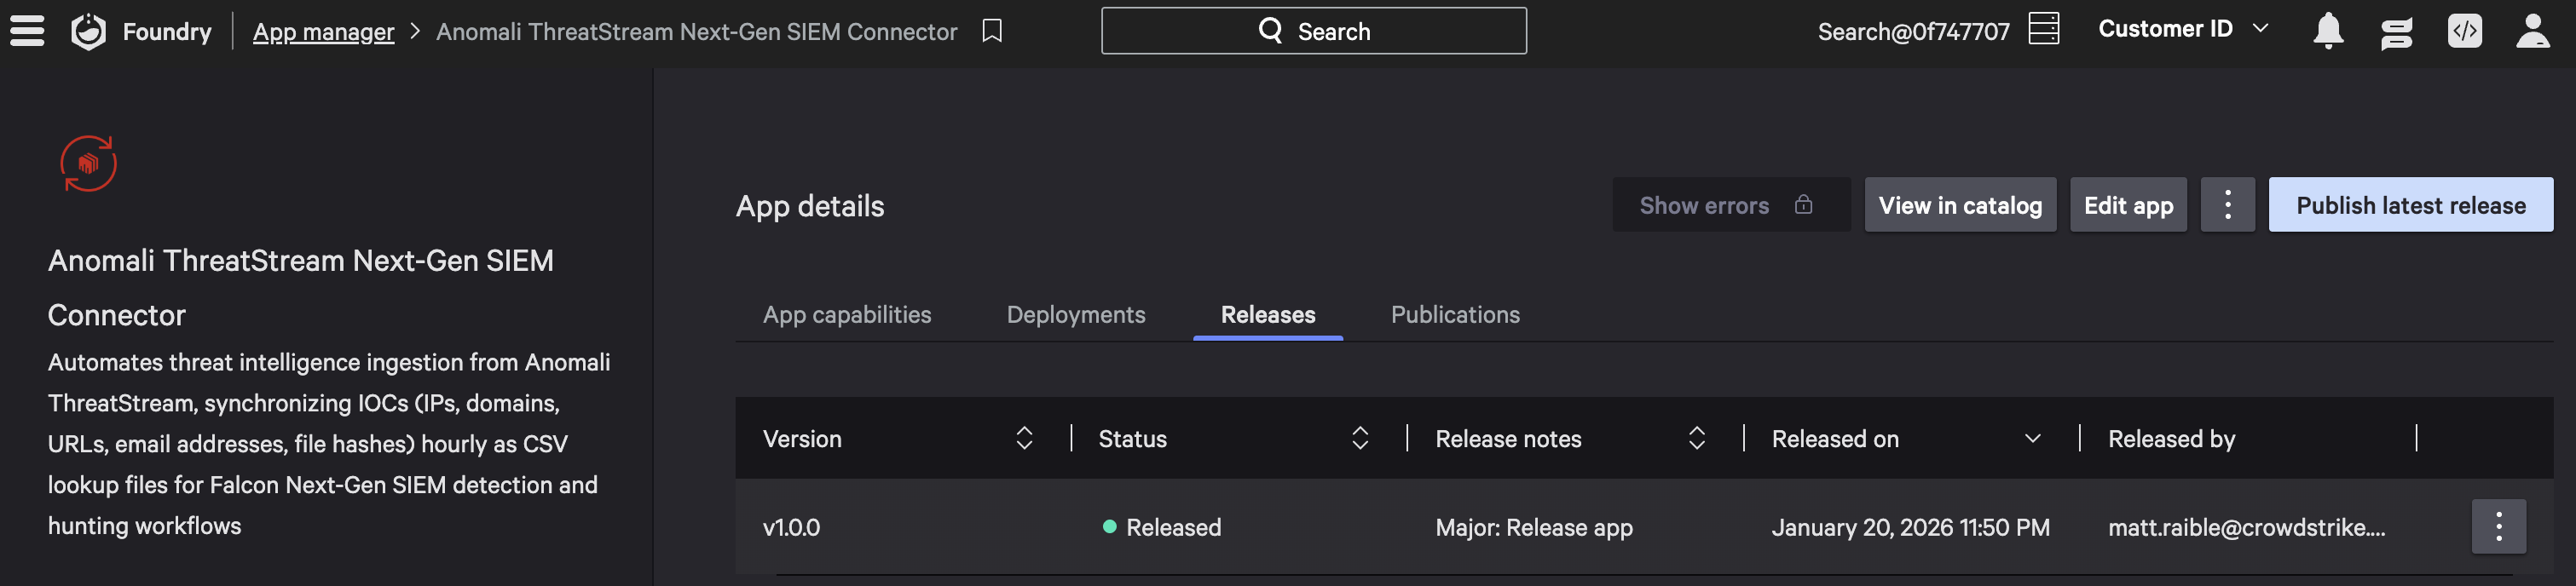Sort table by Status column
The image size is (2576, 586).
[x=1360, y=438]
